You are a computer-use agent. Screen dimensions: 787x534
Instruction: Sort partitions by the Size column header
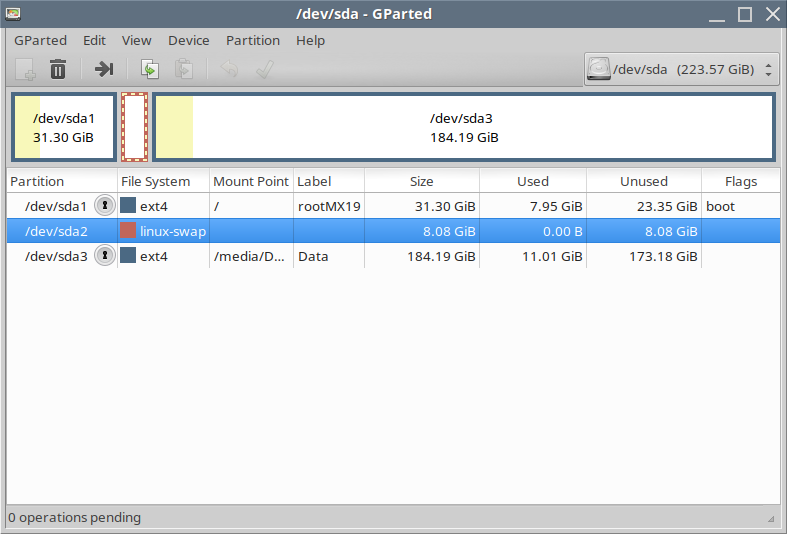point(421,181)
